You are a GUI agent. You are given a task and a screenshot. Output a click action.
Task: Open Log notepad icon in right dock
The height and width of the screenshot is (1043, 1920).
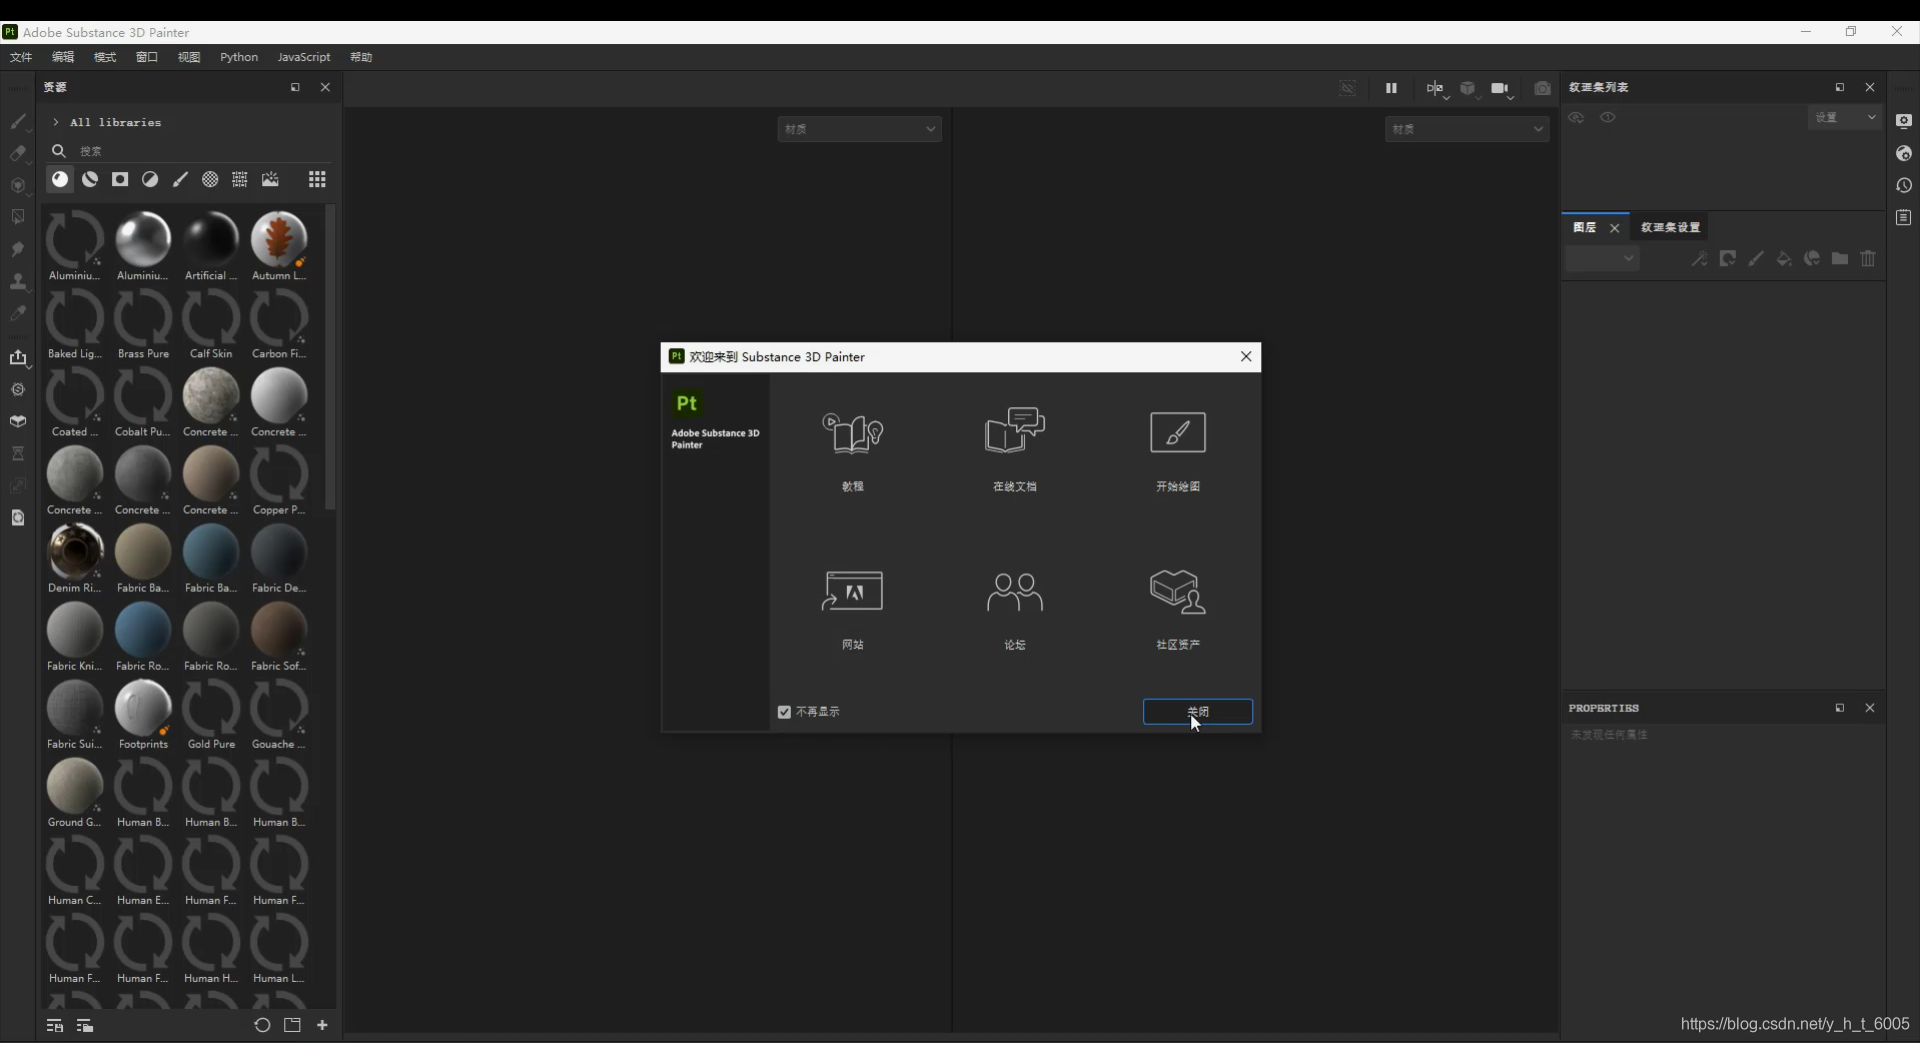pyautogui.click(x=1904, y=217)
